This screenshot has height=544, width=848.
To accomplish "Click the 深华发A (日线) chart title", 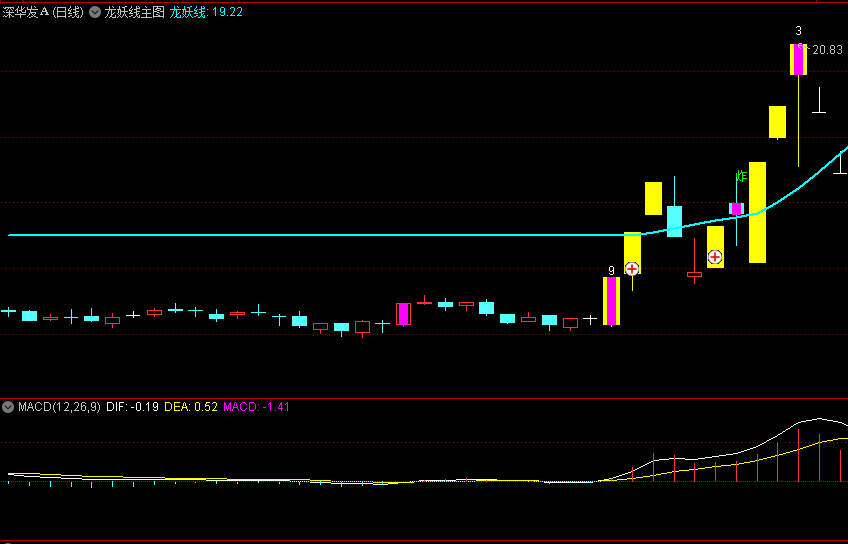I will [x=43, y=12].
